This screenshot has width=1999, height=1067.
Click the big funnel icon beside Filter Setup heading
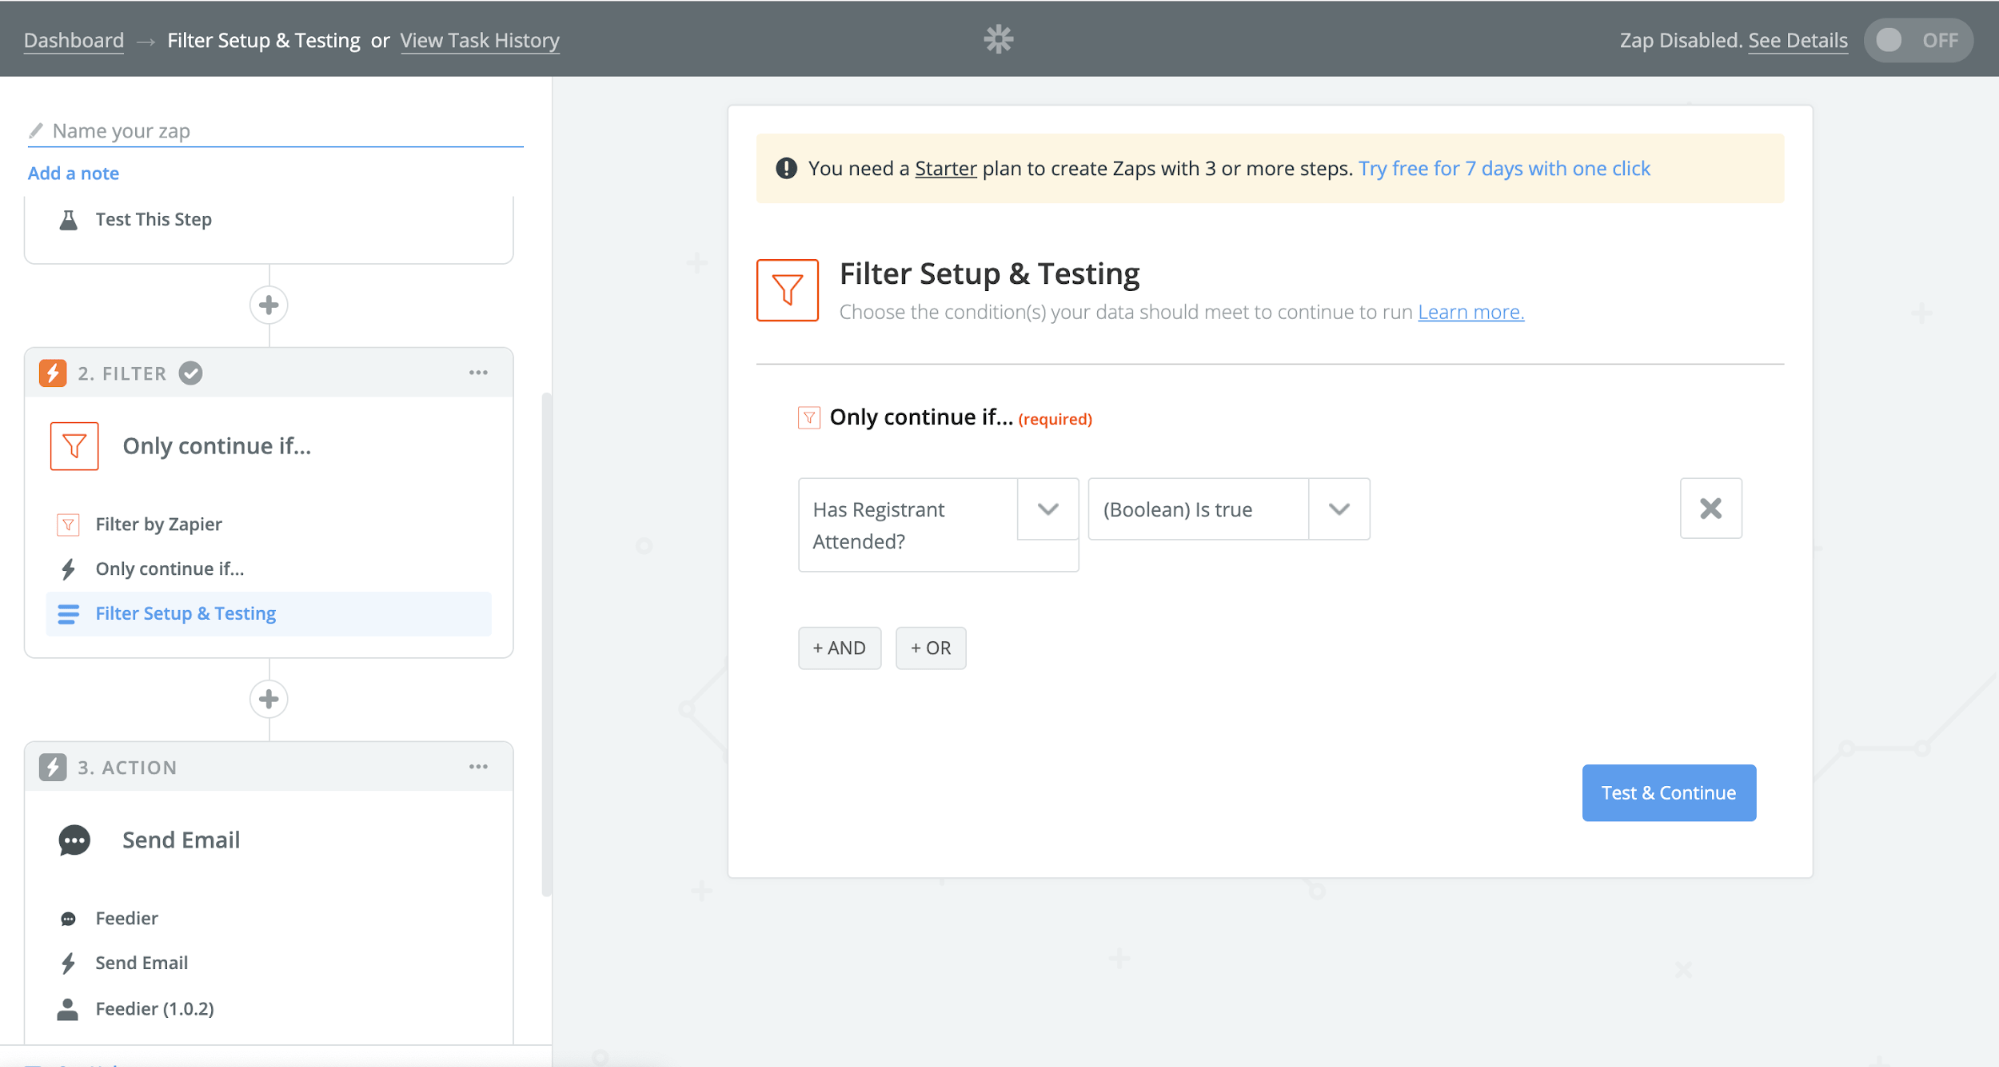pyautogui.click(x=787, y=290)
